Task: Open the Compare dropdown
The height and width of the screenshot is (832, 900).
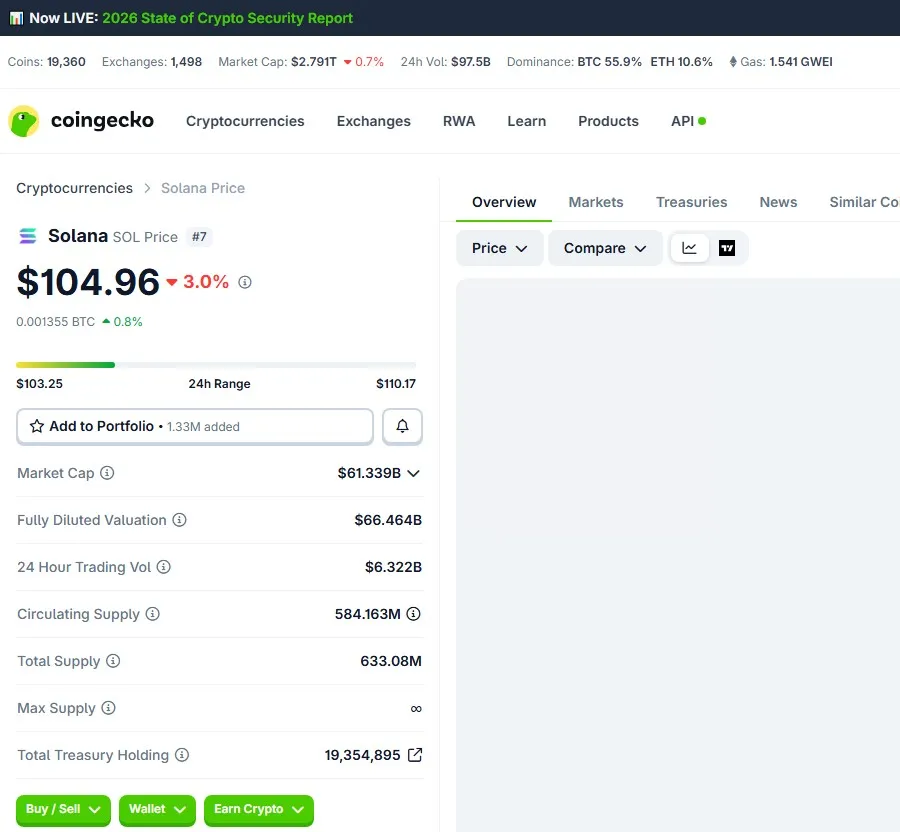Action: pos(605,248)
